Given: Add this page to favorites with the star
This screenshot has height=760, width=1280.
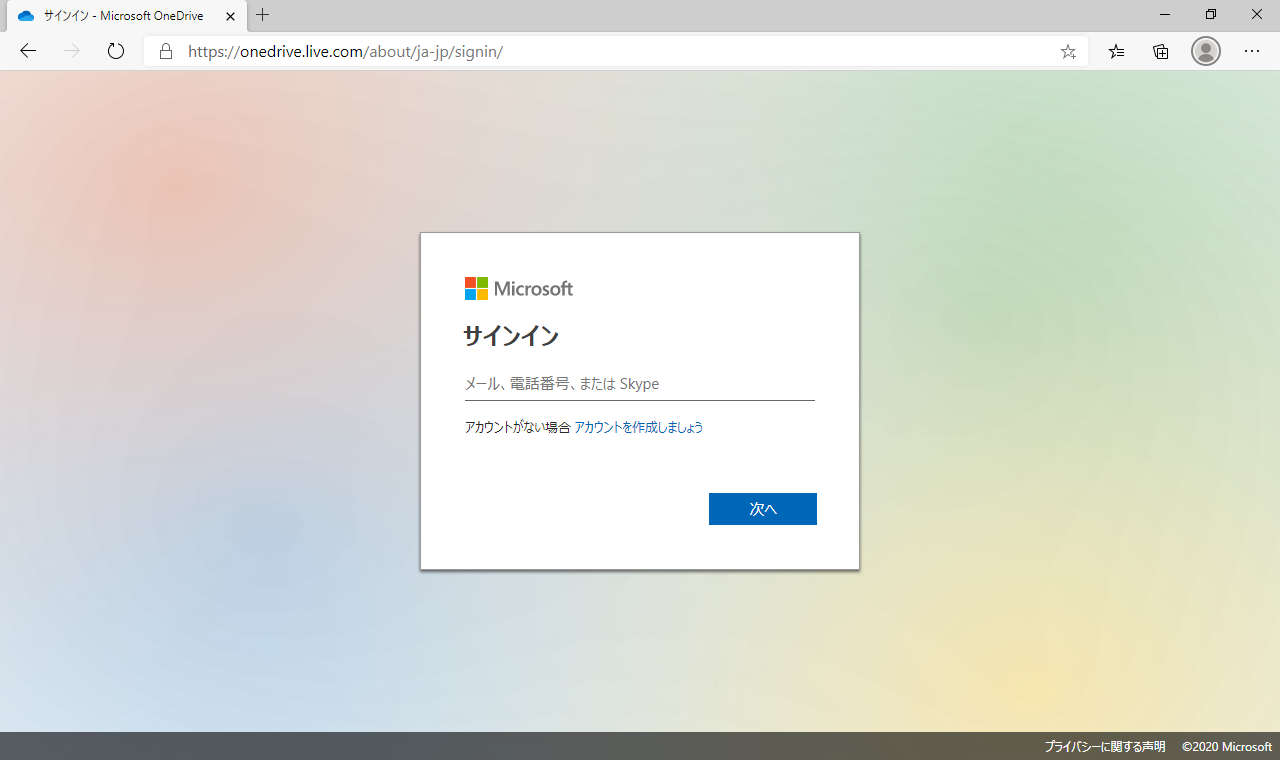Looking at the screenshot, I should coord(1068,51).
